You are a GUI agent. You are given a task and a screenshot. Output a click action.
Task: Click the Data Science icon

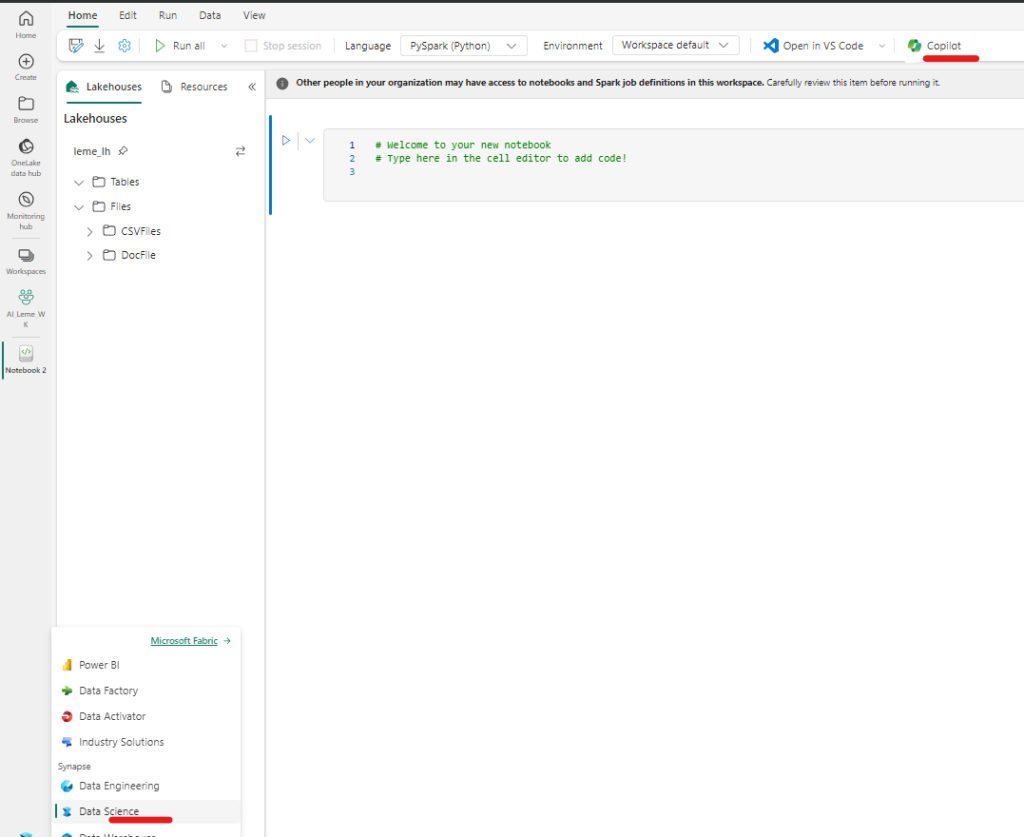click(x=67, y=812)
